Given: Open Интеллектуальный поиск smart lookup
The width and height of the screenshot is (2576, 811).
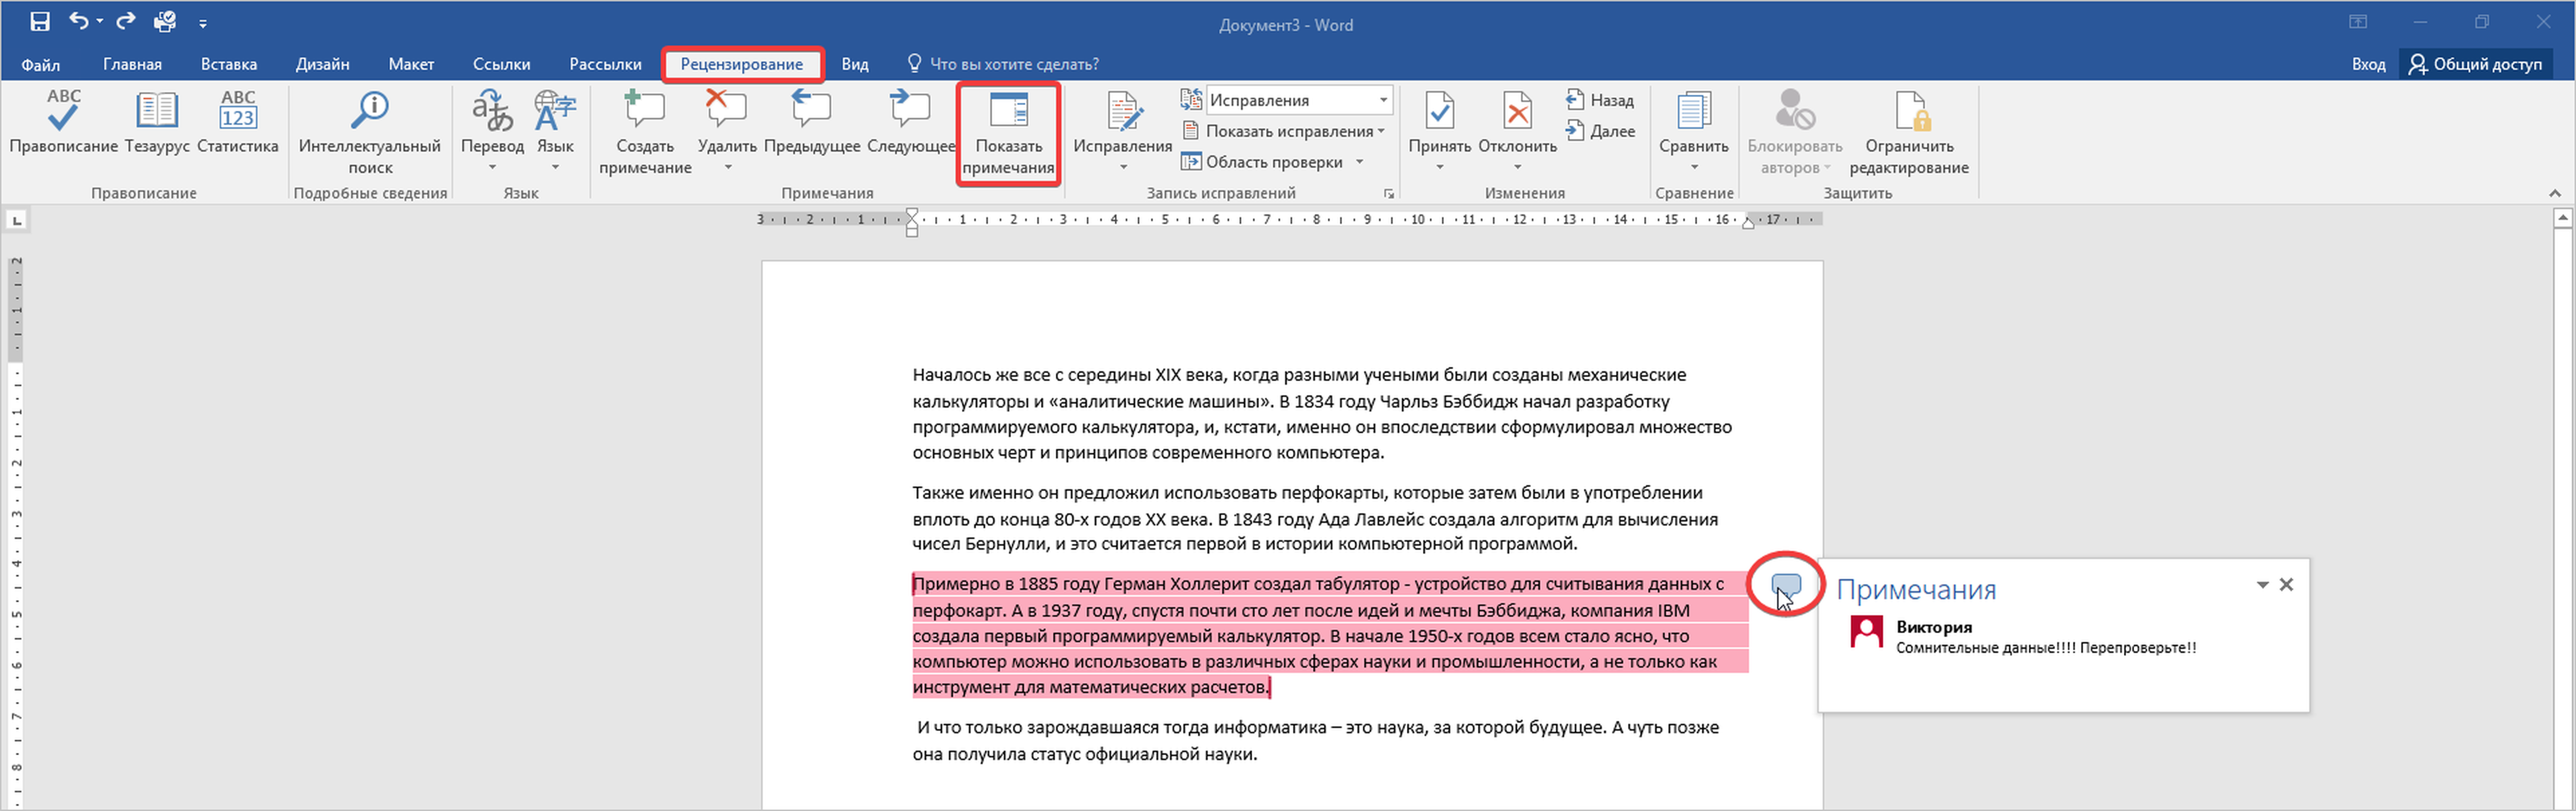Looking at the screenshot, I should 370,132.
